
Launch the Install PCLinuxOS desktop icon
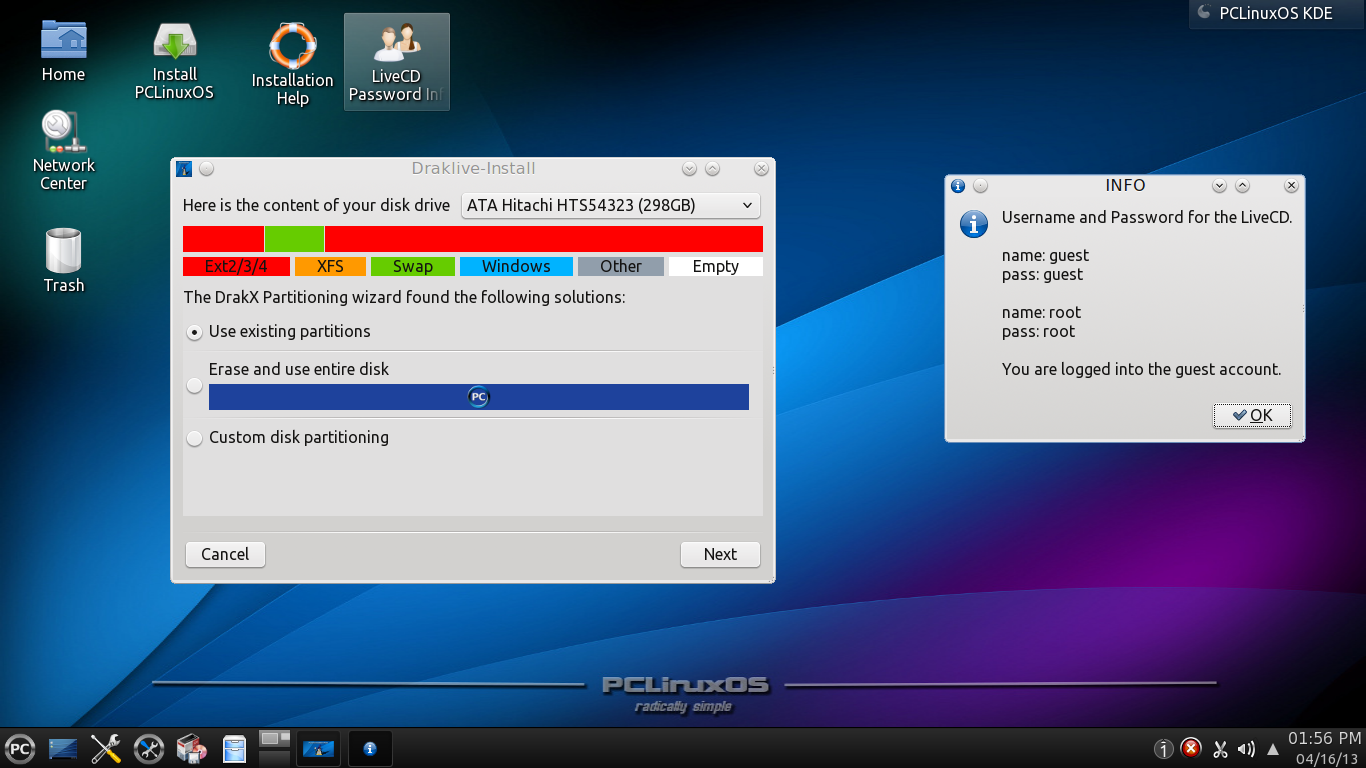[x=174, y=60]
